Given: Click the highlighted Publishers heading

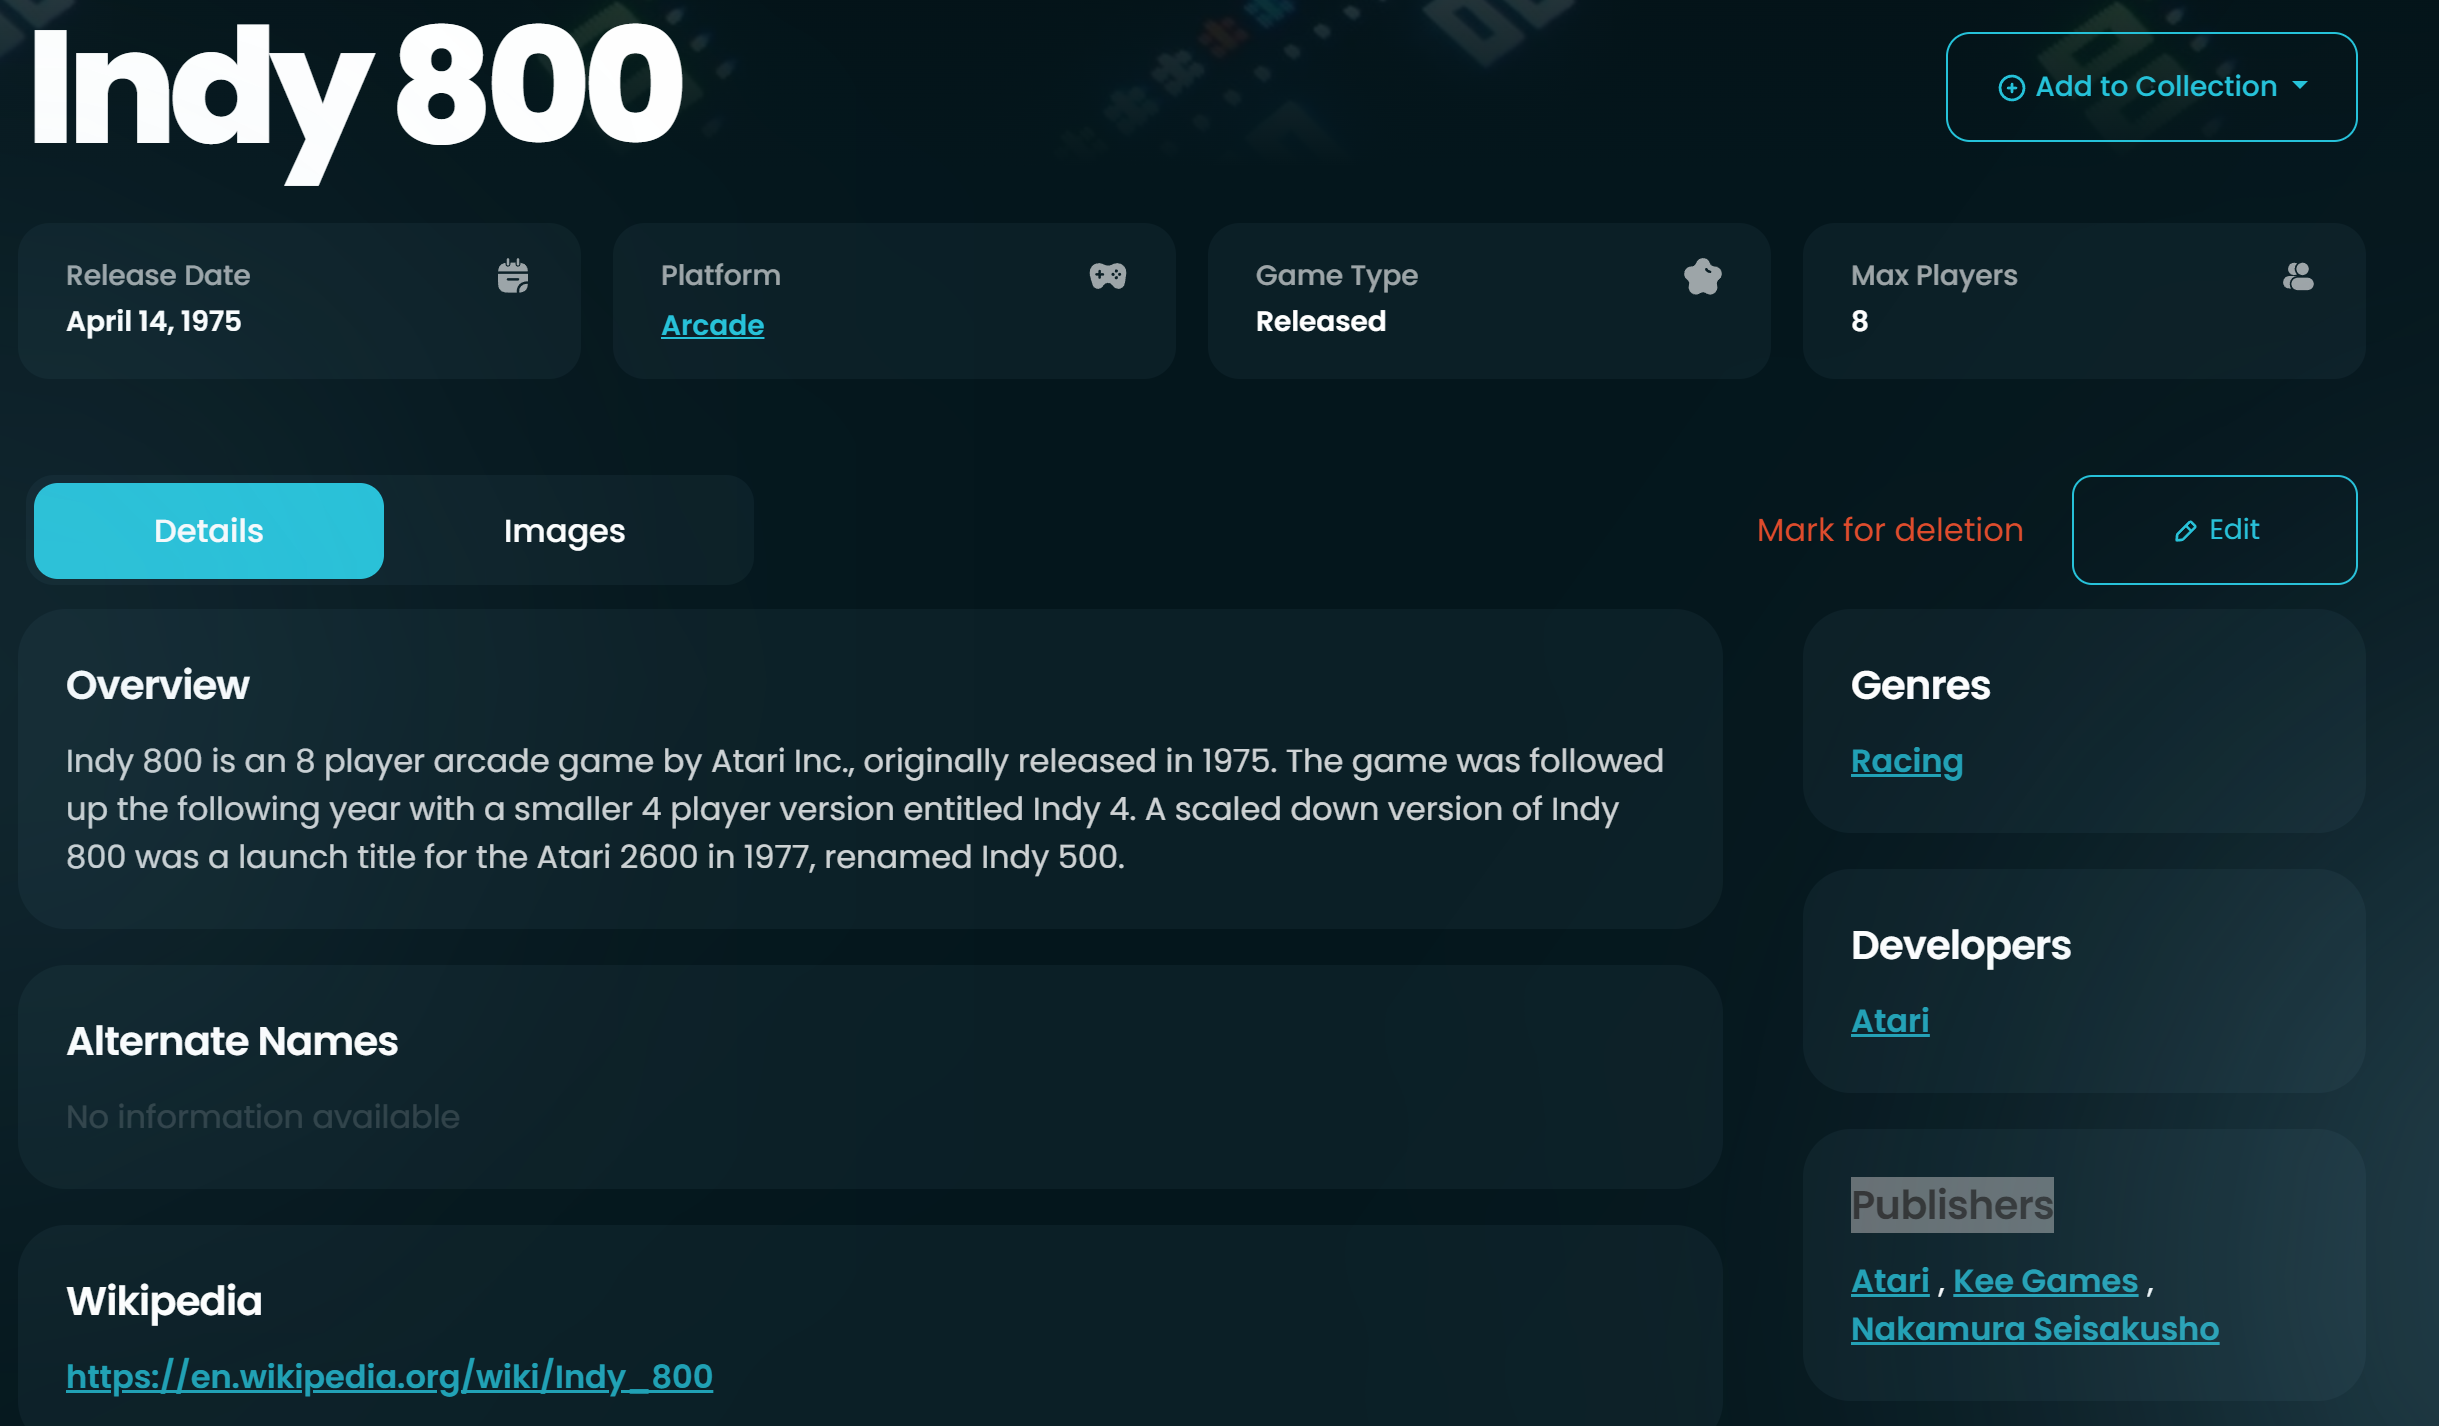Looking at the screenshot, I should click(x=1951, y=1205).
